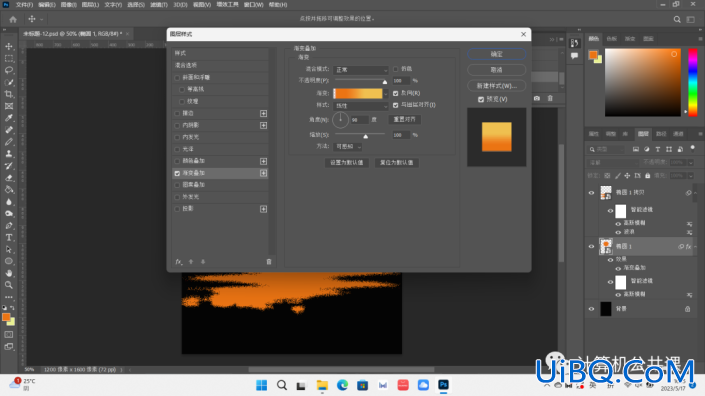Select the Ellipse shape tool
This screenshot has width=705, height=396.
coord(9,261)
